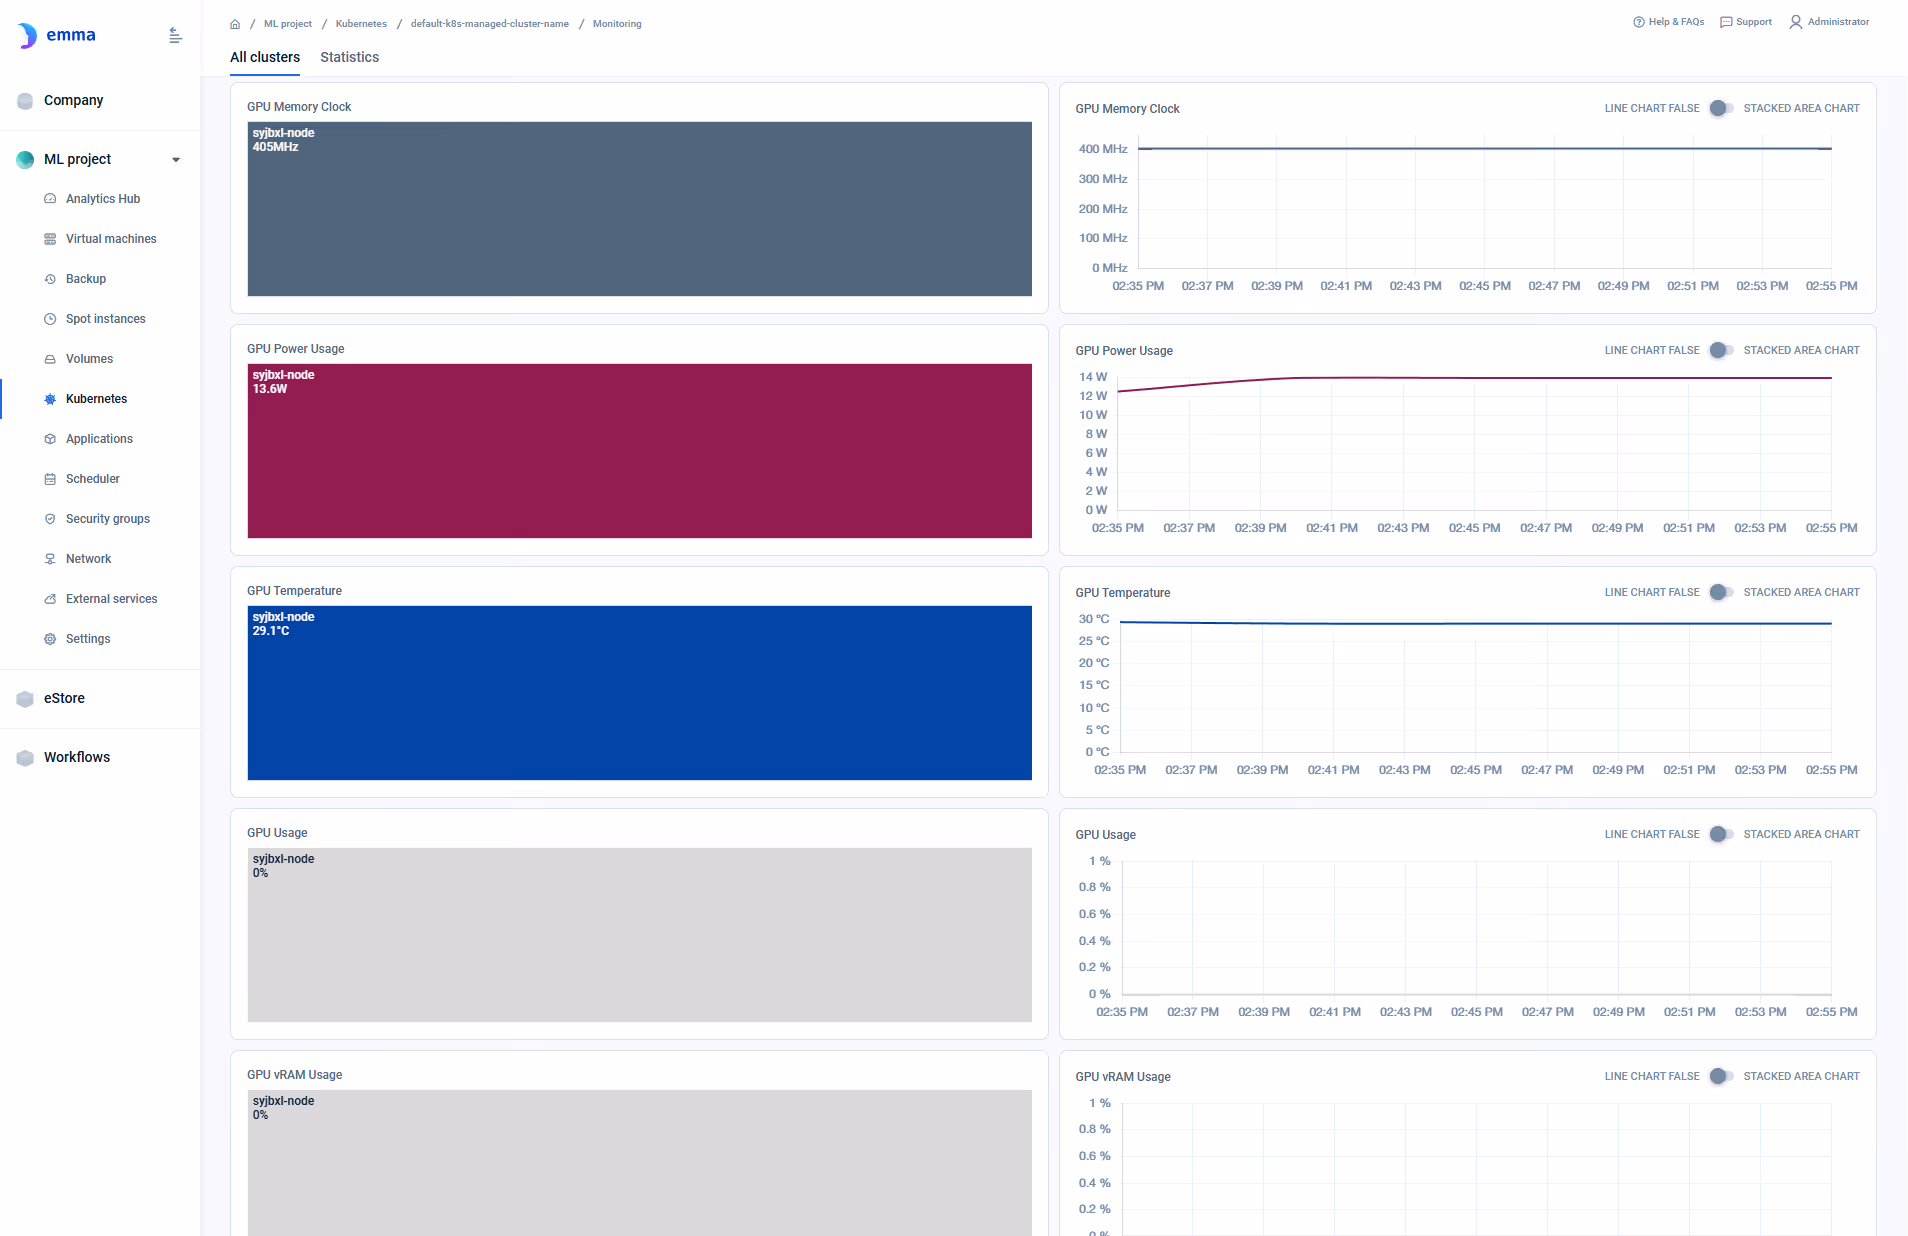The image size is (1908, 1236).
Task: Click the Scheduler calendar icon
Action: click(x=50, y=479)
